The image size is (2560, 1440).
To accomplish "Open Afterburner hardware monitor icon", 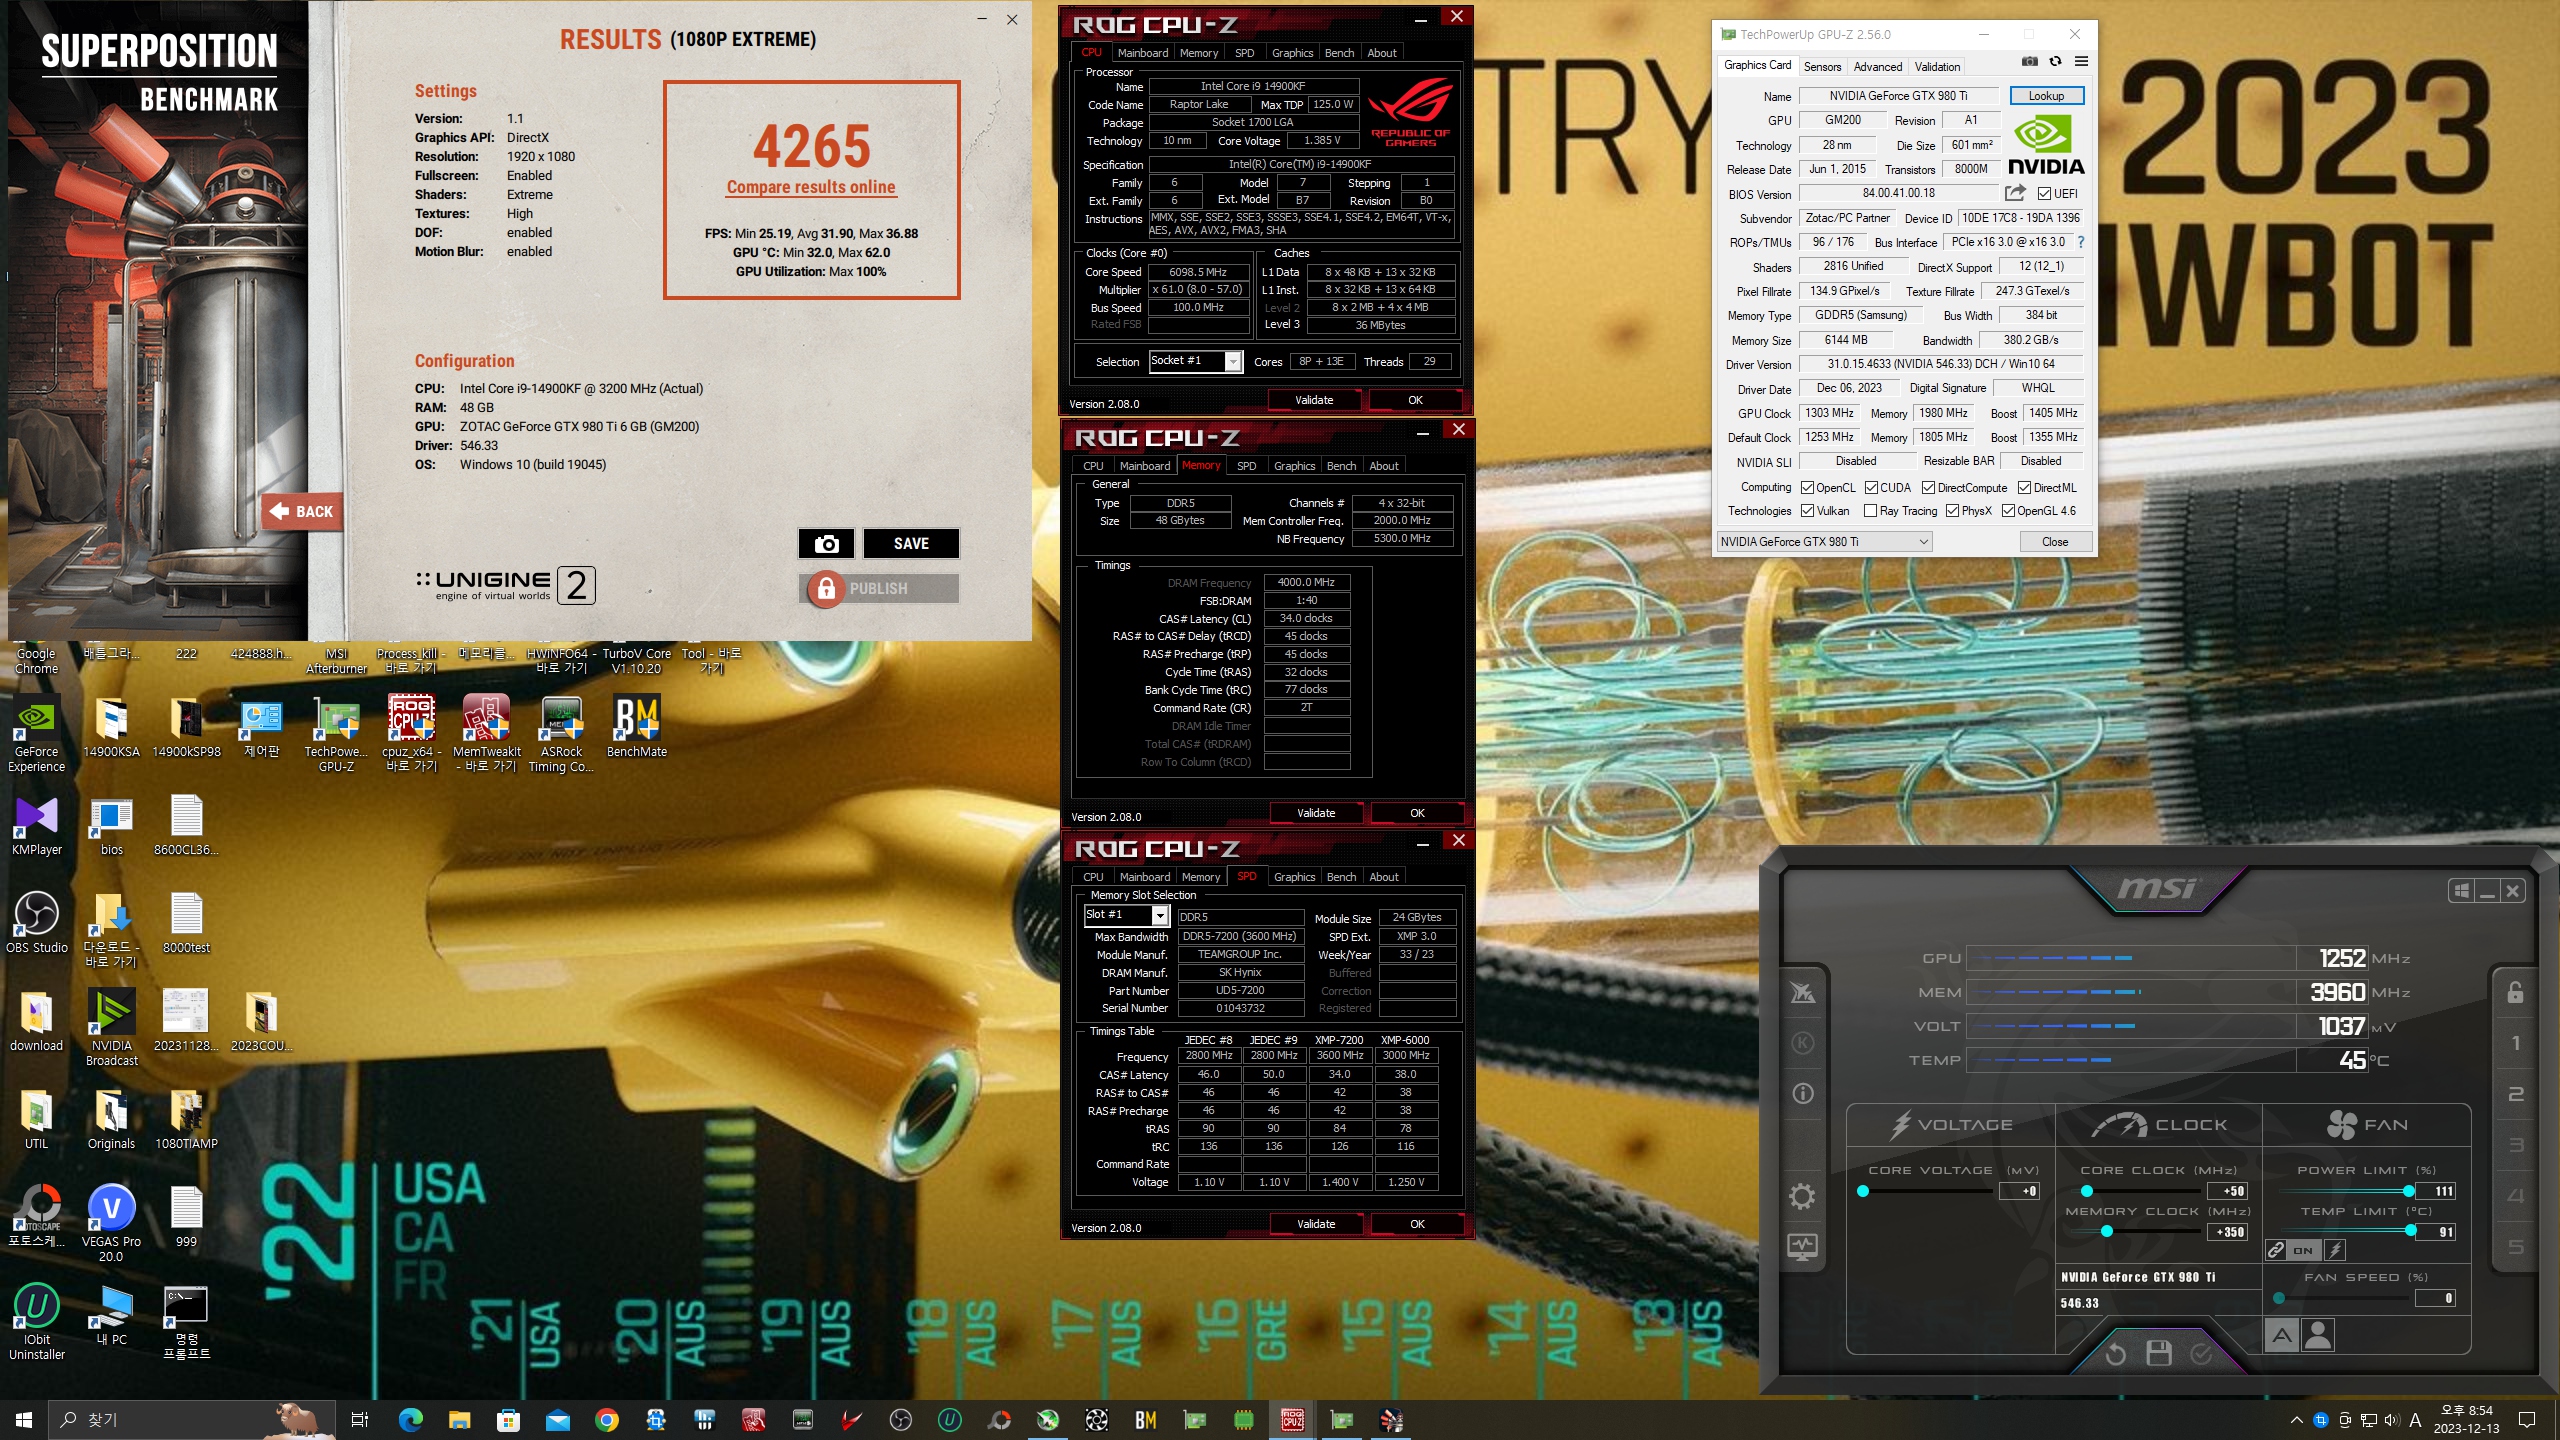I will (1802, 1247).
